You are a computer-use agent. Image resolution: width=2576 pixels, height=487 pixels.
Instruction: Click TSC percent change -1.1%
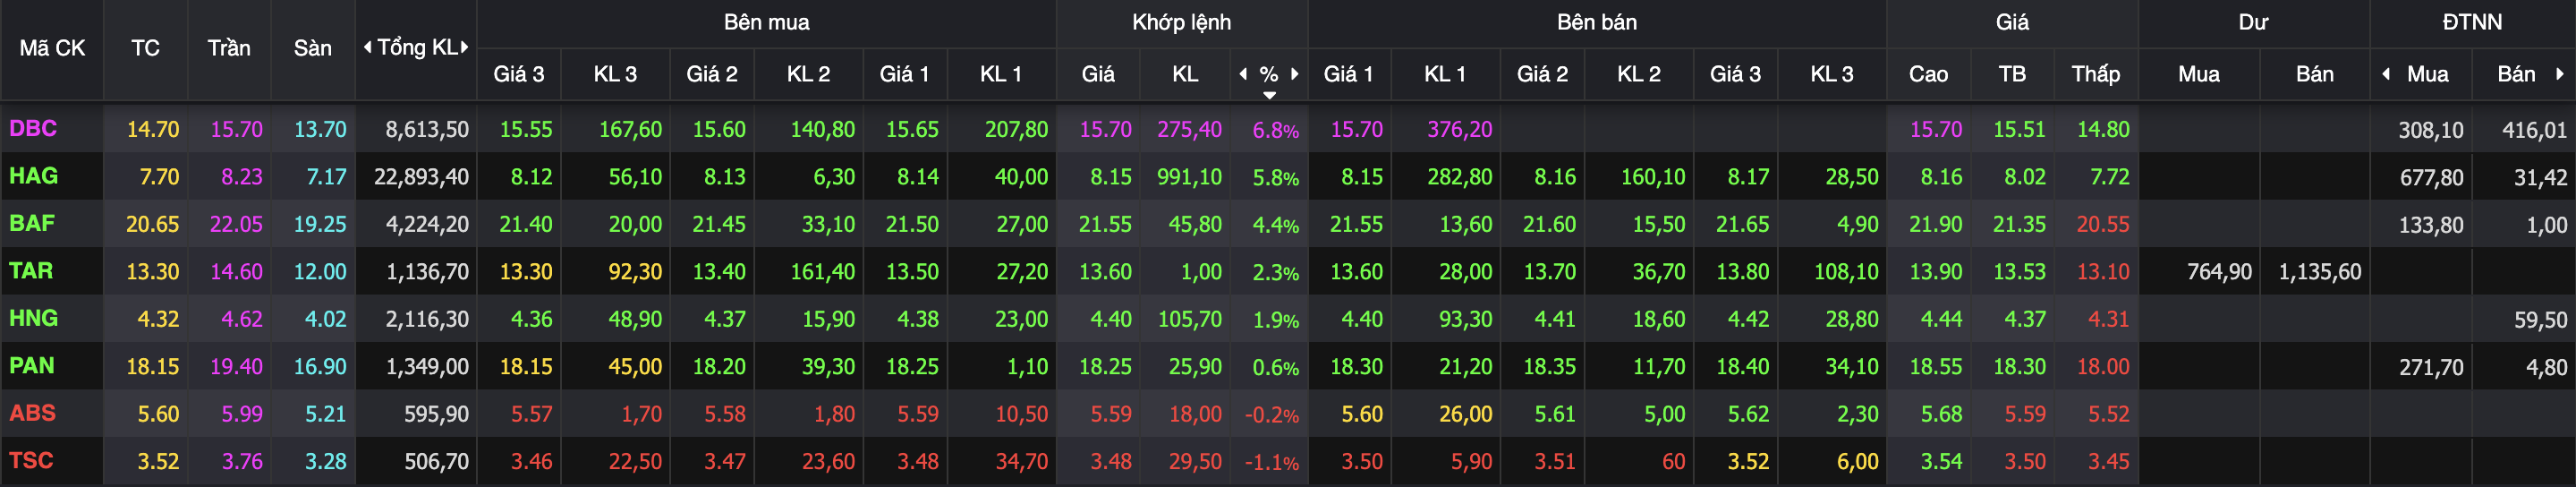1271,462
